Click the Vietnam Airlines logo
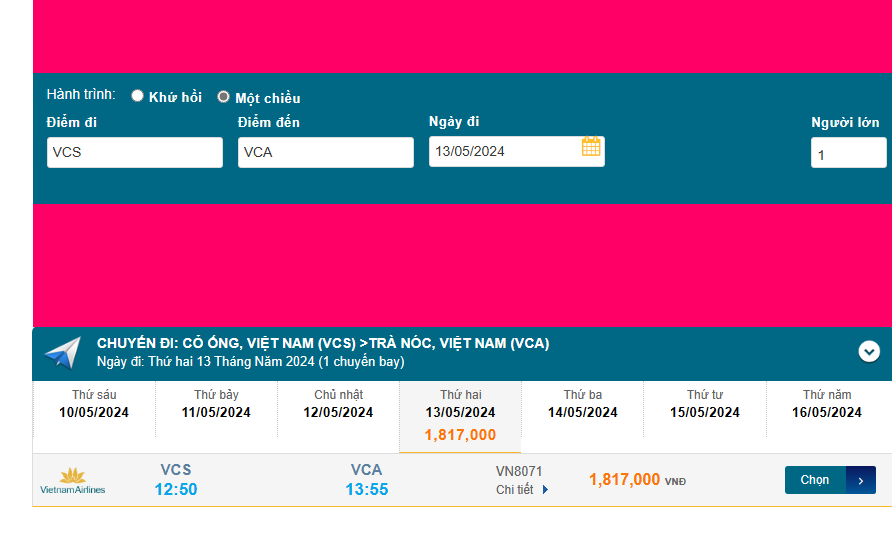 pos(73,481)
